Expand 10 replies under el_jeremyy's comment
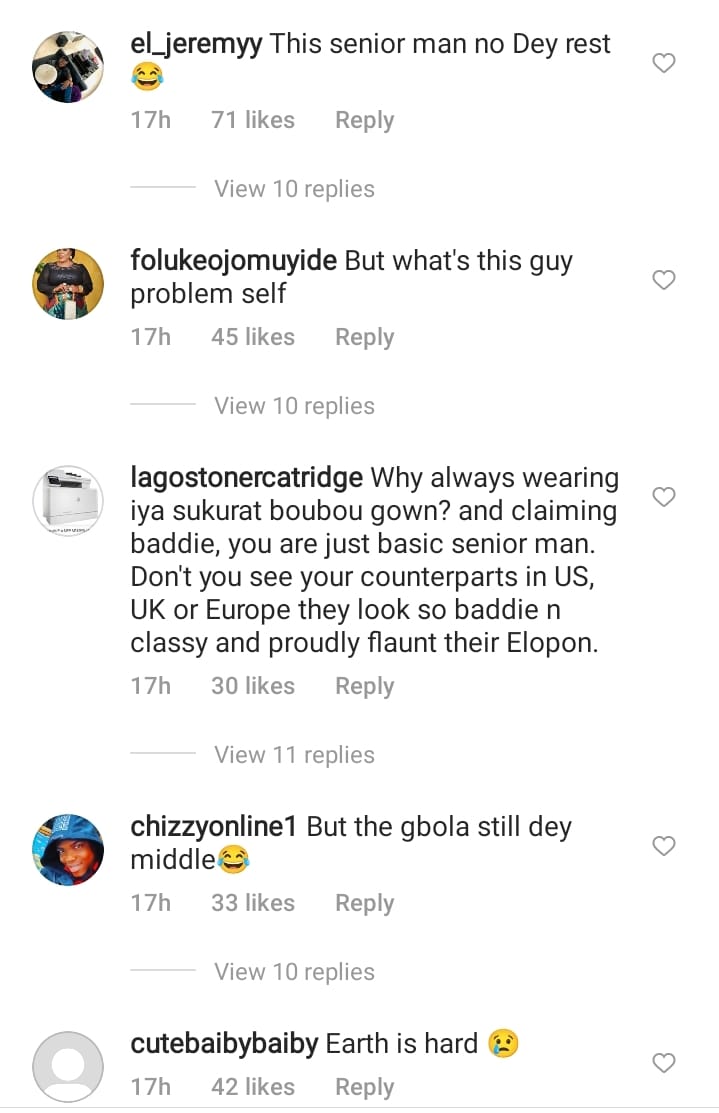Image resolution: width=719 pixels, height=1113 pixels. [294, 189]
